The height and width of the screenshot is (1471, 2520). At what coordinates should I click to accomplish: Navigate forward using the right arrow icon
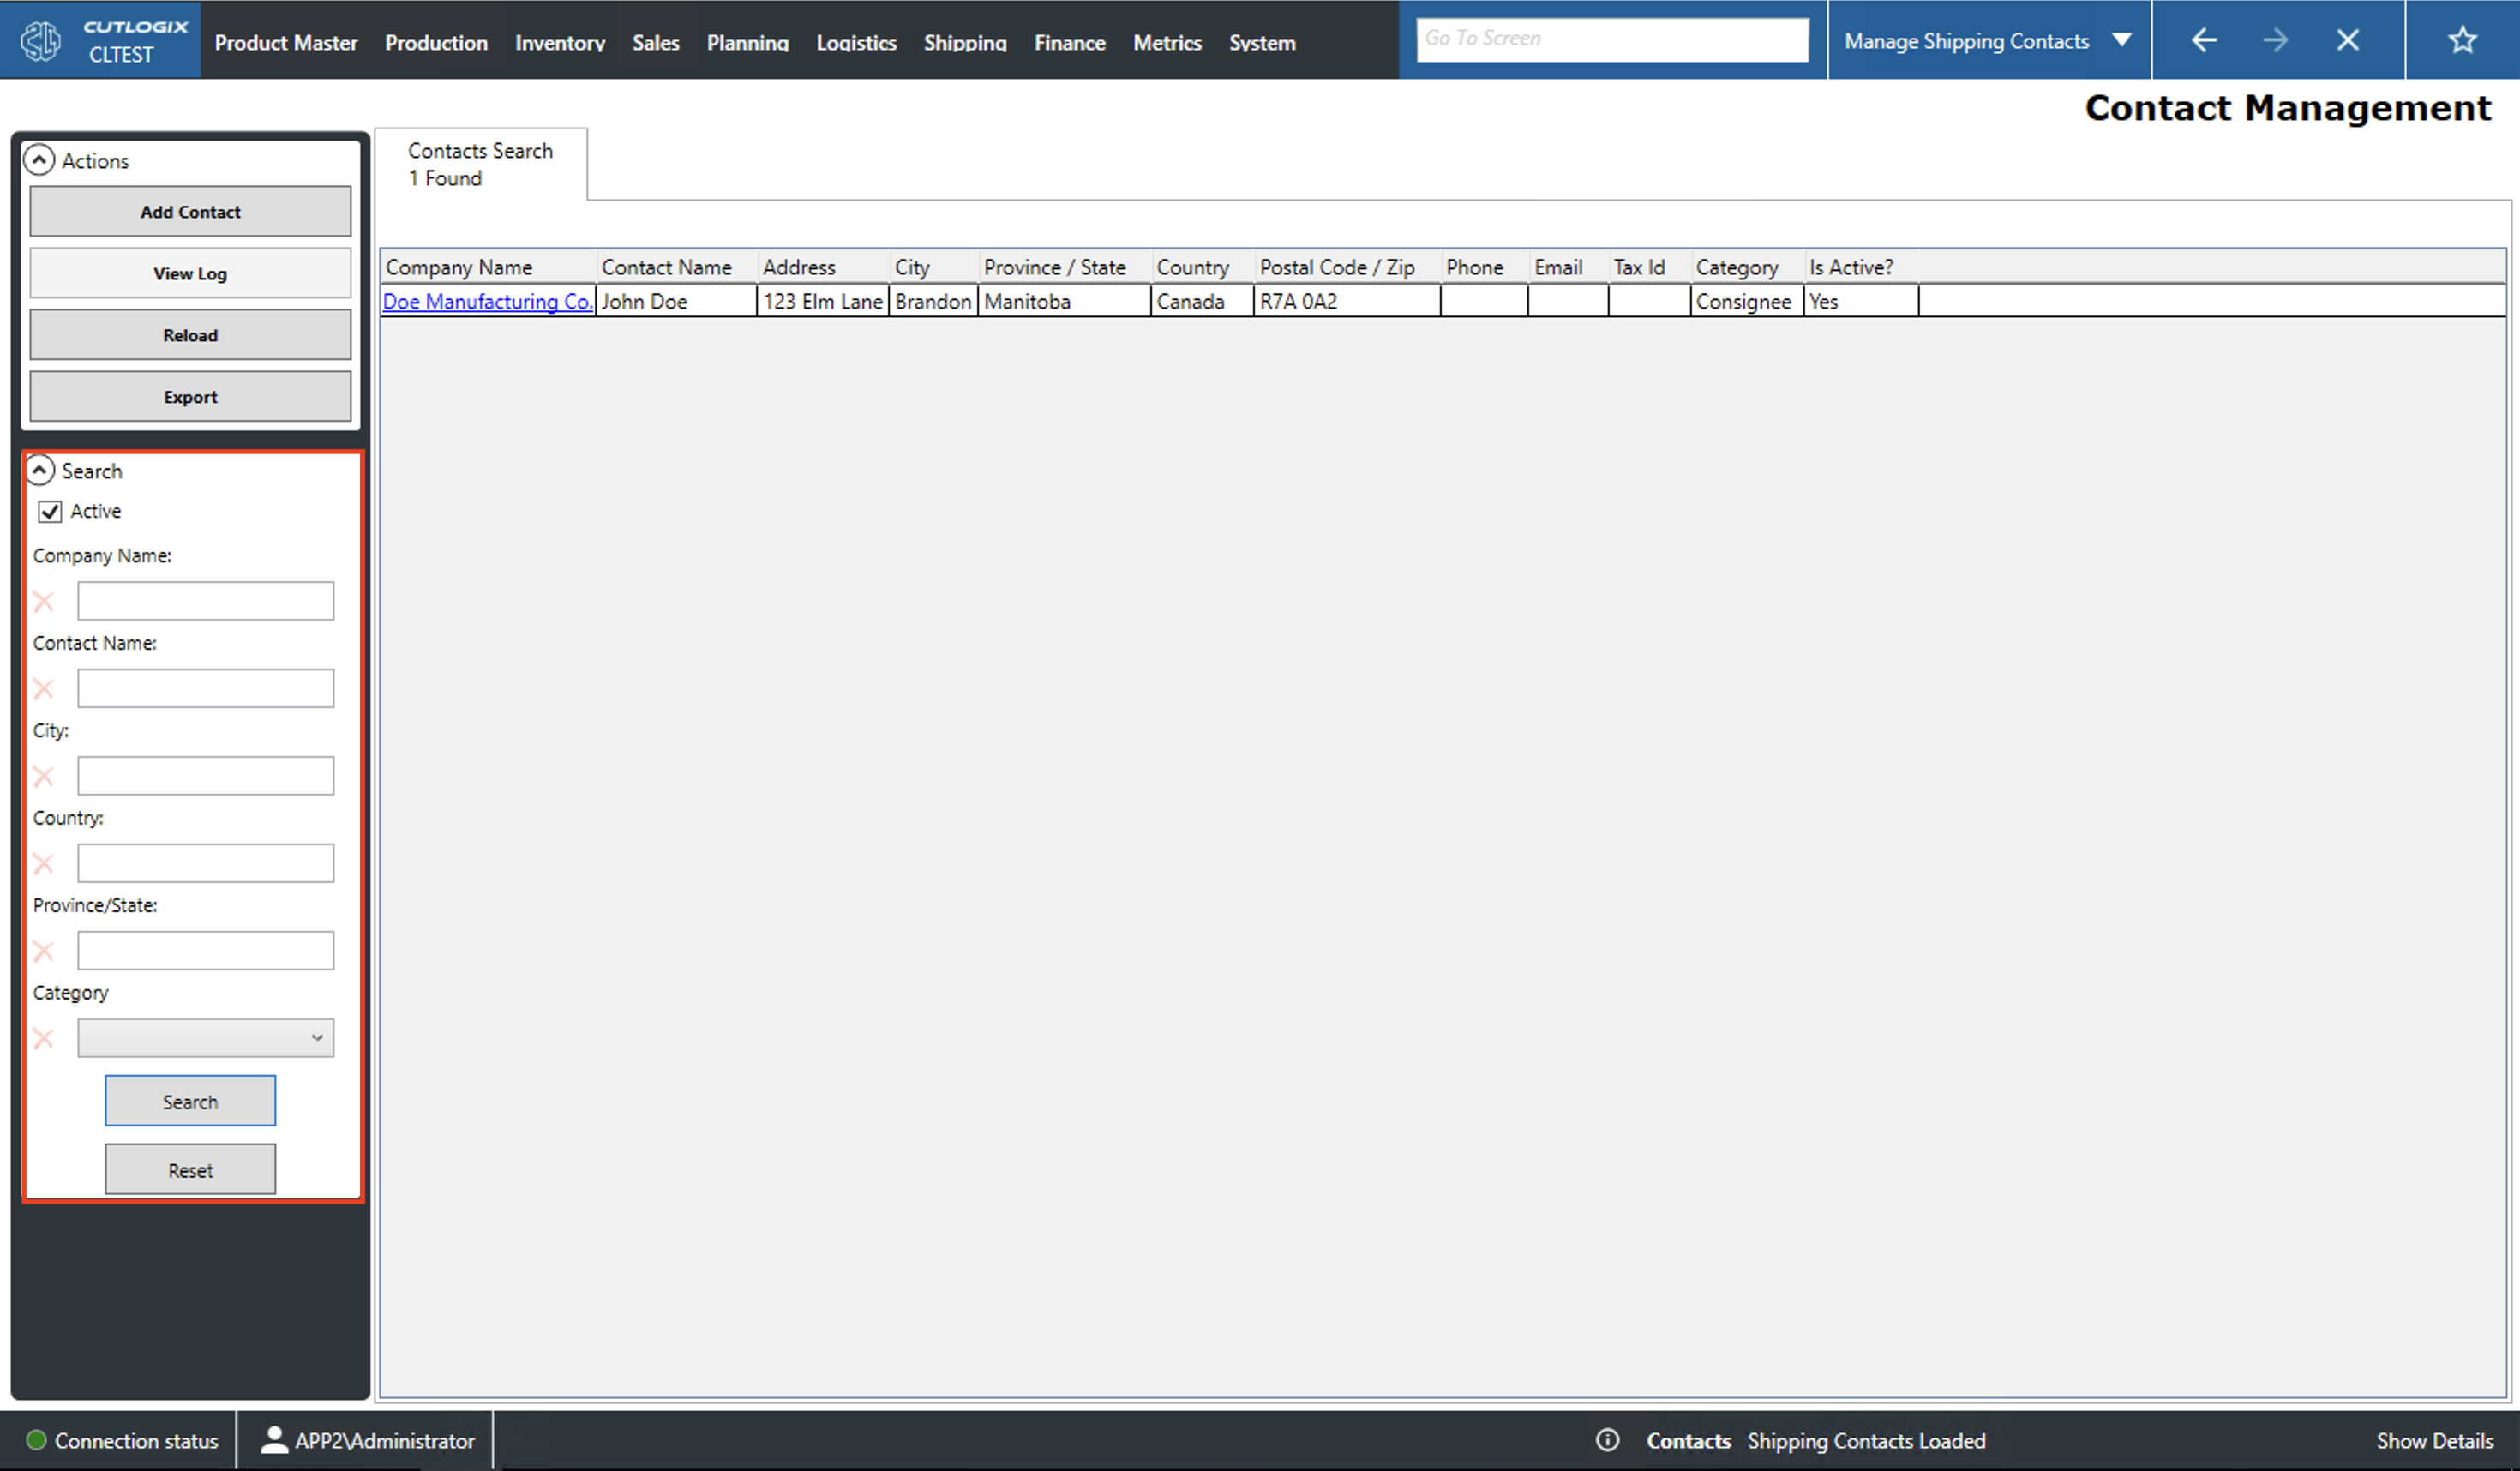click(2275, 40)
